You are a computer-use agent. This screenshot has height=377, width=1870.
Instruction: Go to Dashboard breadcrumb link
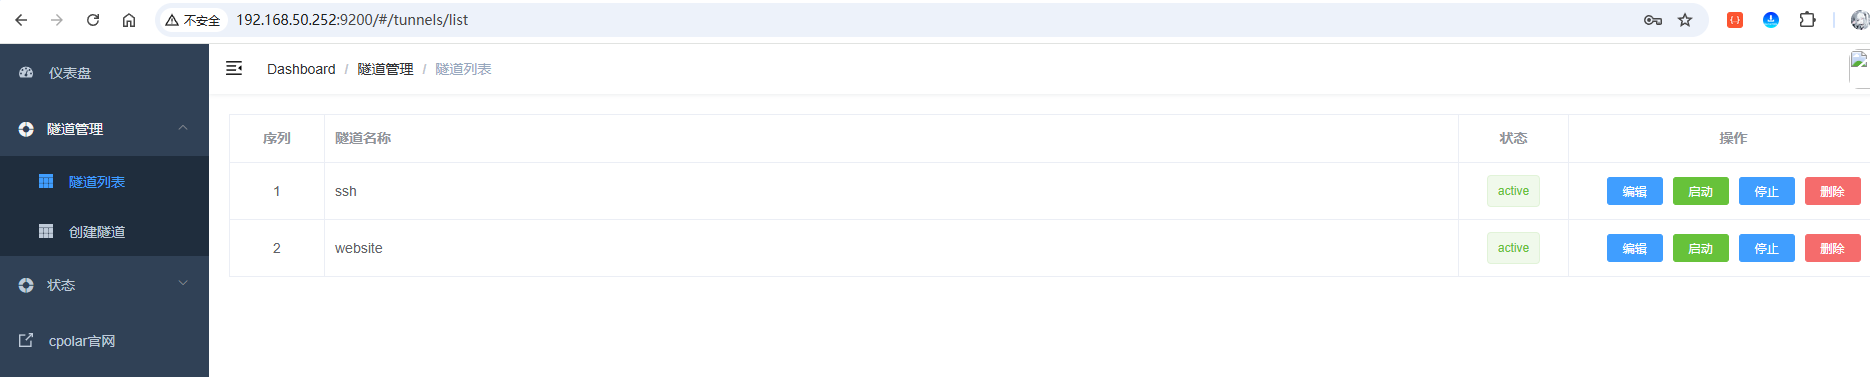(301, 69)
